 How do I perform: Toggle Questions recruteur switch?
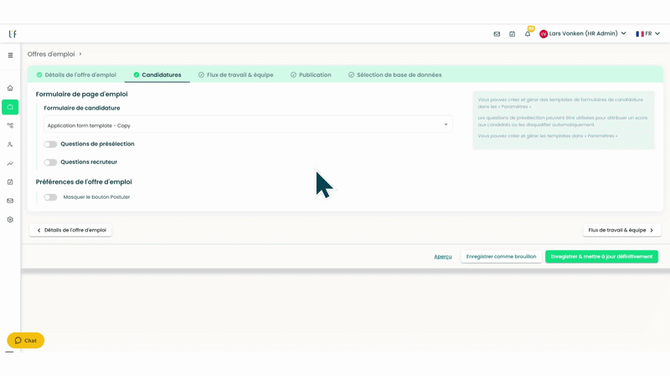click(x=50, y=162)
